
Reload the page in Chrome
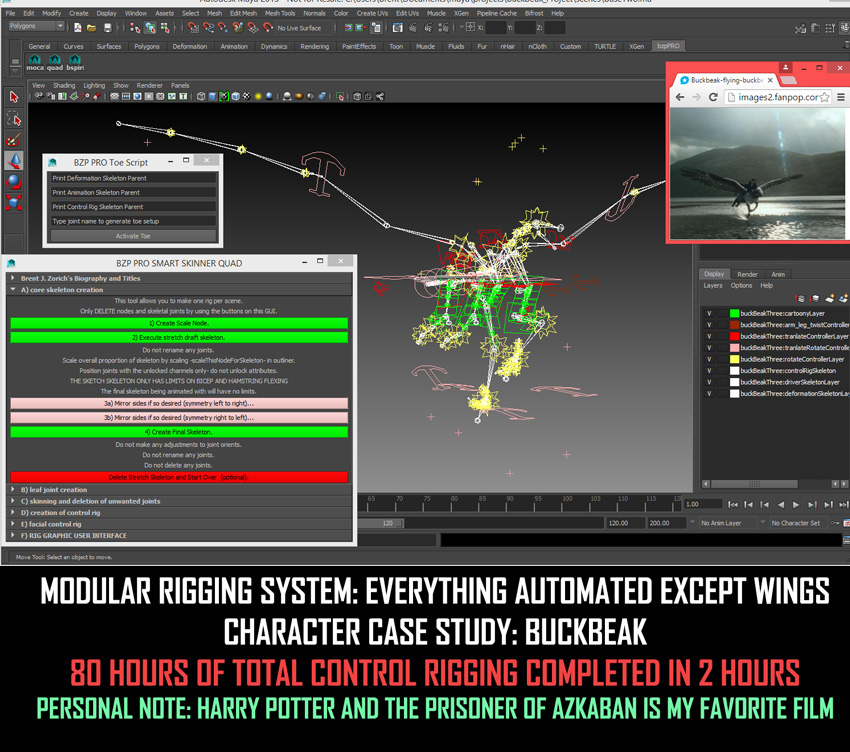pos(713,97)
